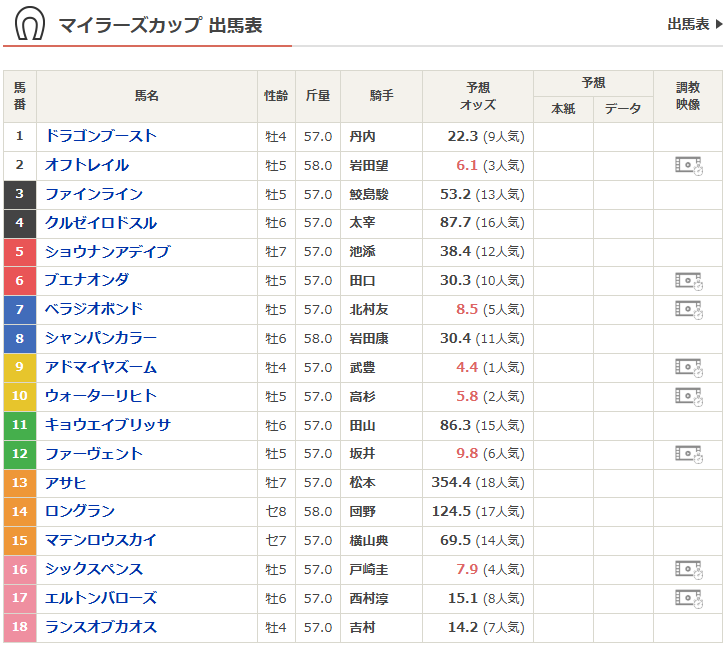Click ベラジオボンド training video icon
This screenshot has width=727, height=648.
coord(688,310)
